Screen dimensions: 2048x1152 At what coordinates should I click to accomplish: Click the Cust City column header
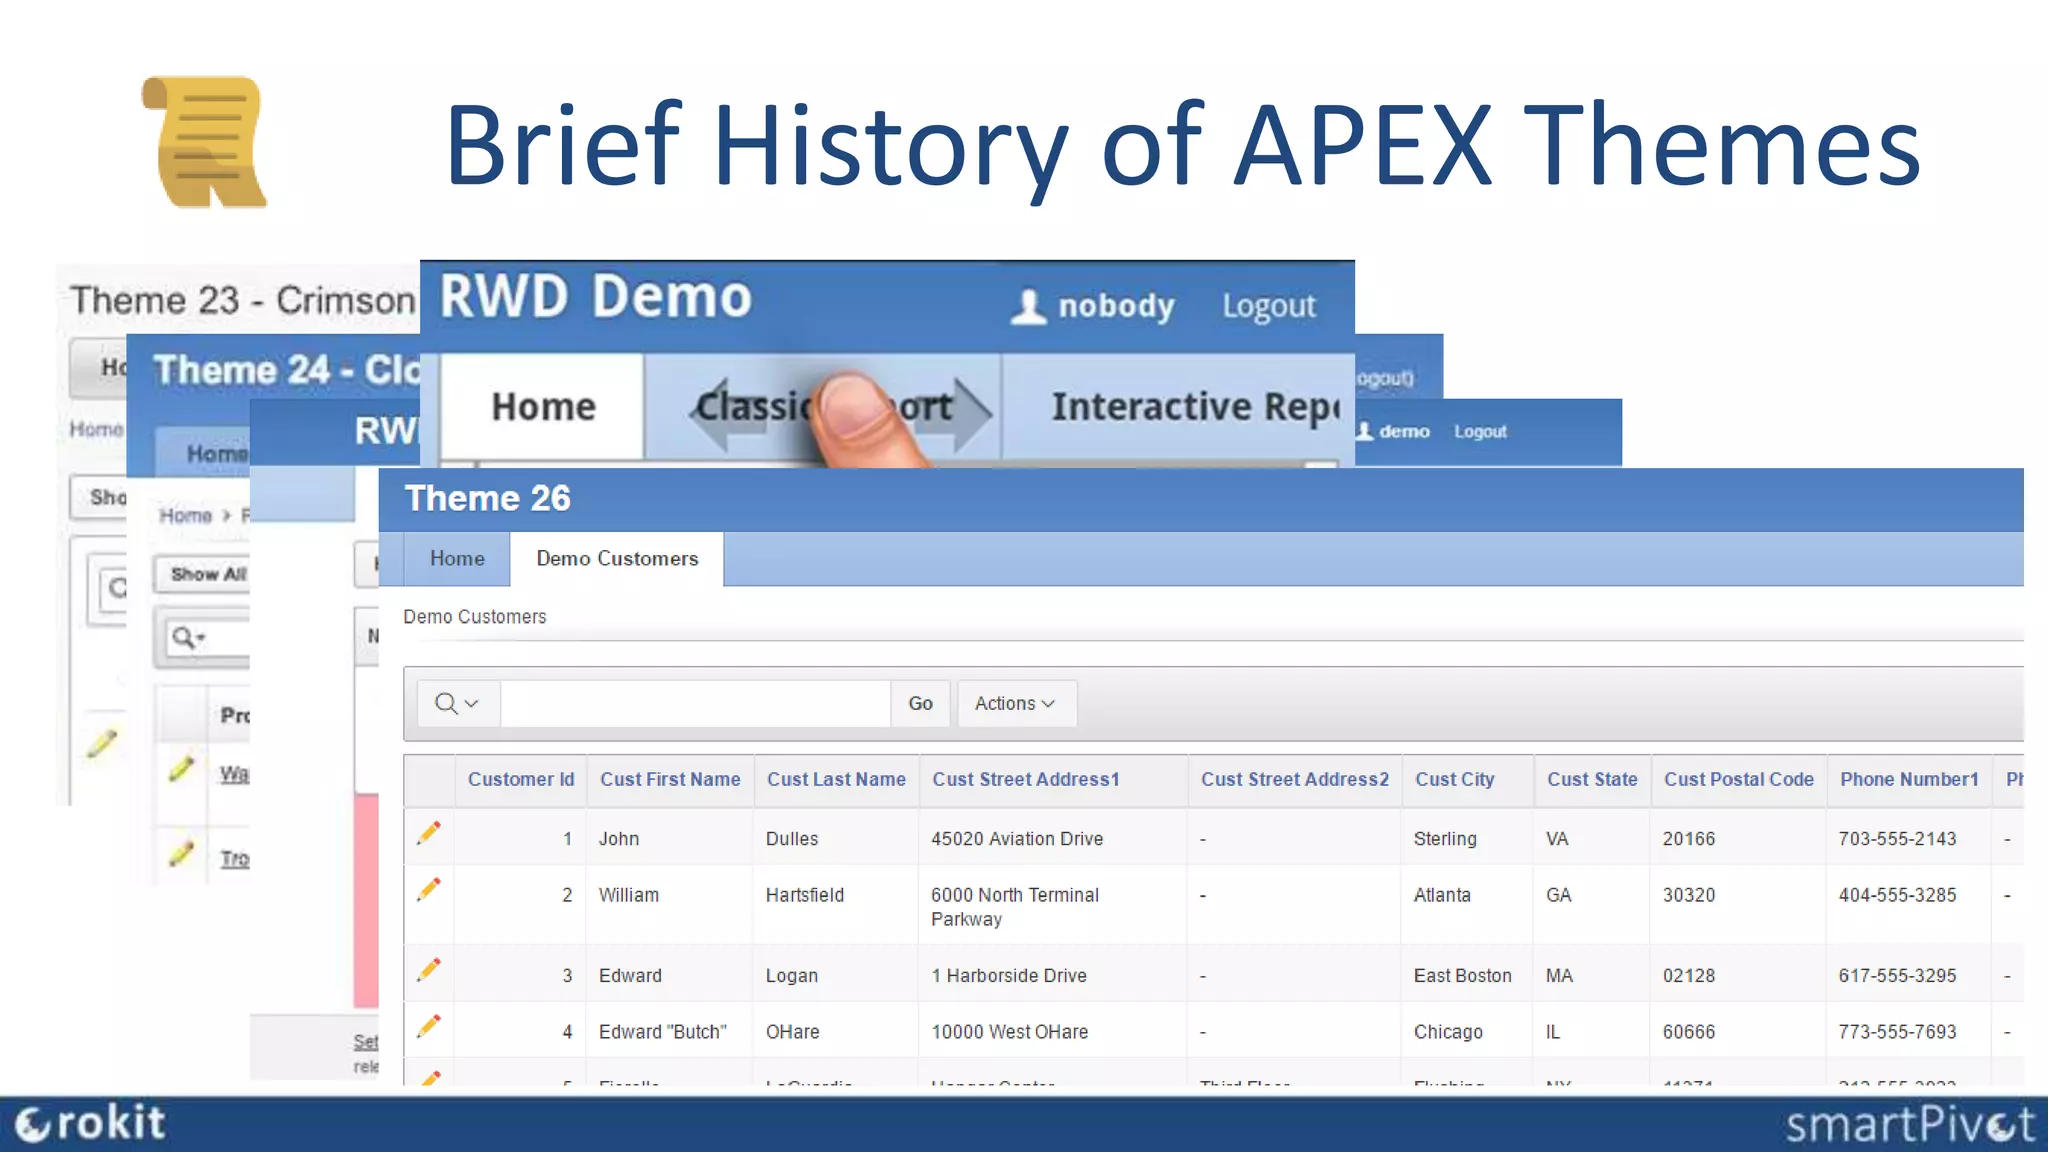point(1455,780)
